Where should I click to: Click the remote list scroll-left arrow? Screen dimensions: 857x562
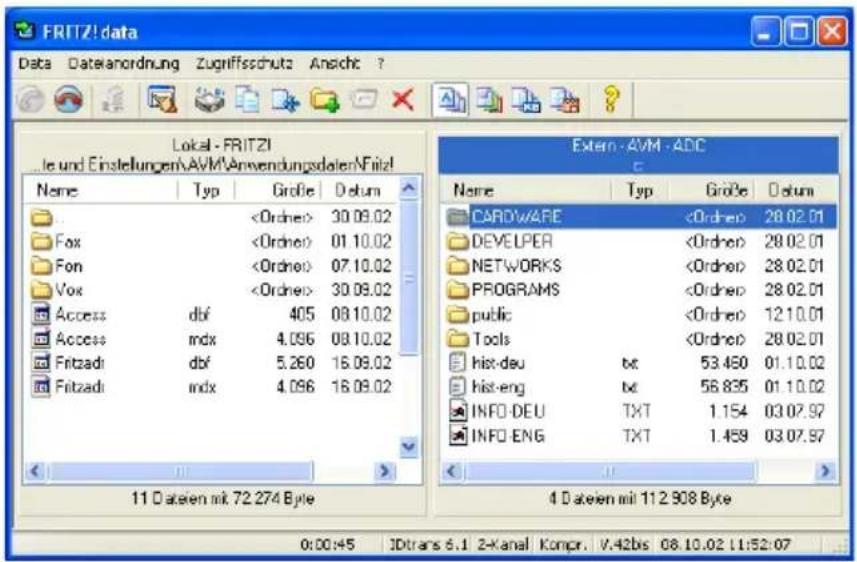(452, 471)
